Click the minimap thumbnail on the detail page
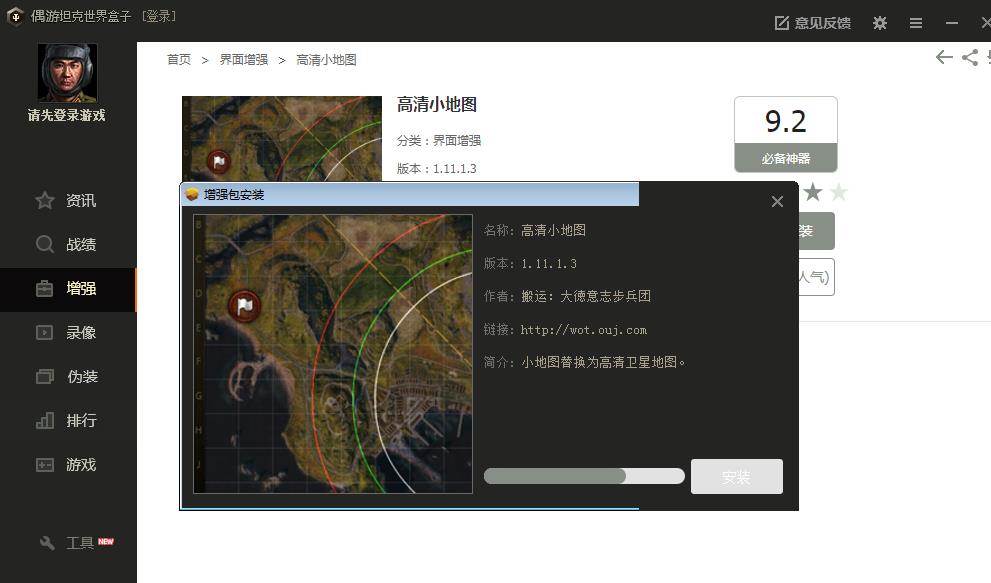The height and width of the screenshot is (583, 991). (x=282, y=138)
